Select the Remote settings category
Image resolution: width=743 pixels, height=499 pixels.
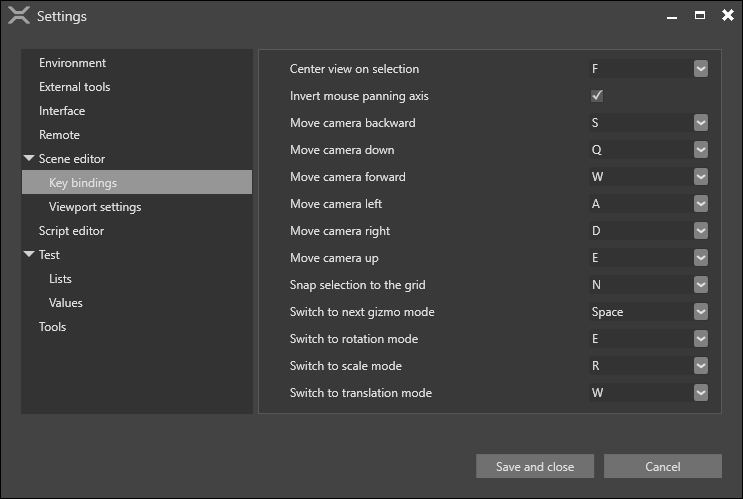[x=59, y=135]
